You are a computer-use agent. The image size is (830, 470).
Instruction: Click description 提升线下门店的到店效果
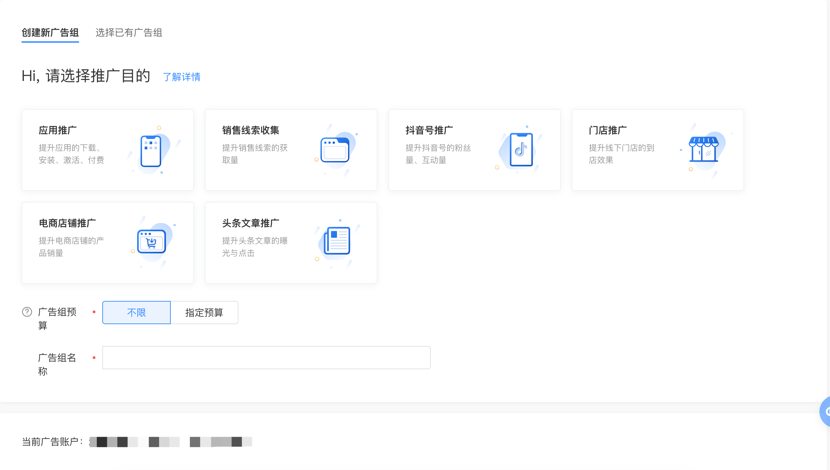pos(621,154)
